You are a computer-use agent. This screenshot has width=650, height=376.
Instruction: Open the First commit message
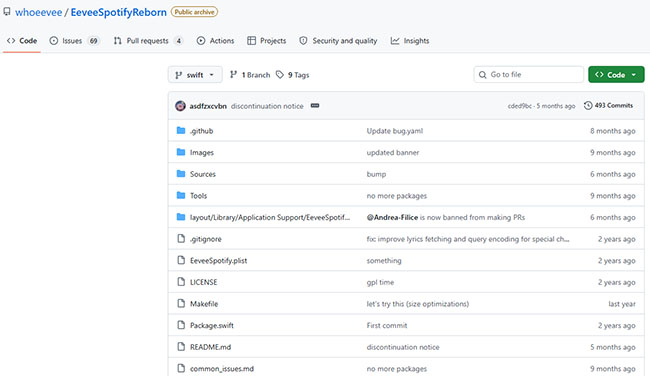coord(387,325)
